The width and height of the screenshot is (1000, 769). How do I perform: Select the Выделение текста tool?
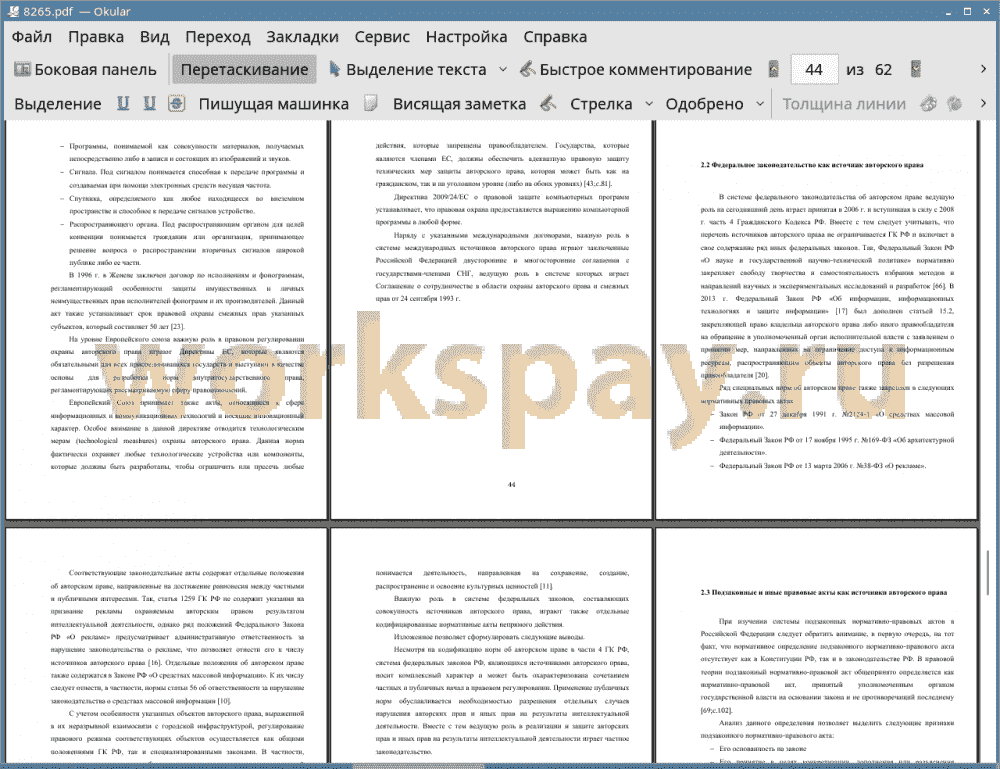pyautogui.click(x=408, y=70)
